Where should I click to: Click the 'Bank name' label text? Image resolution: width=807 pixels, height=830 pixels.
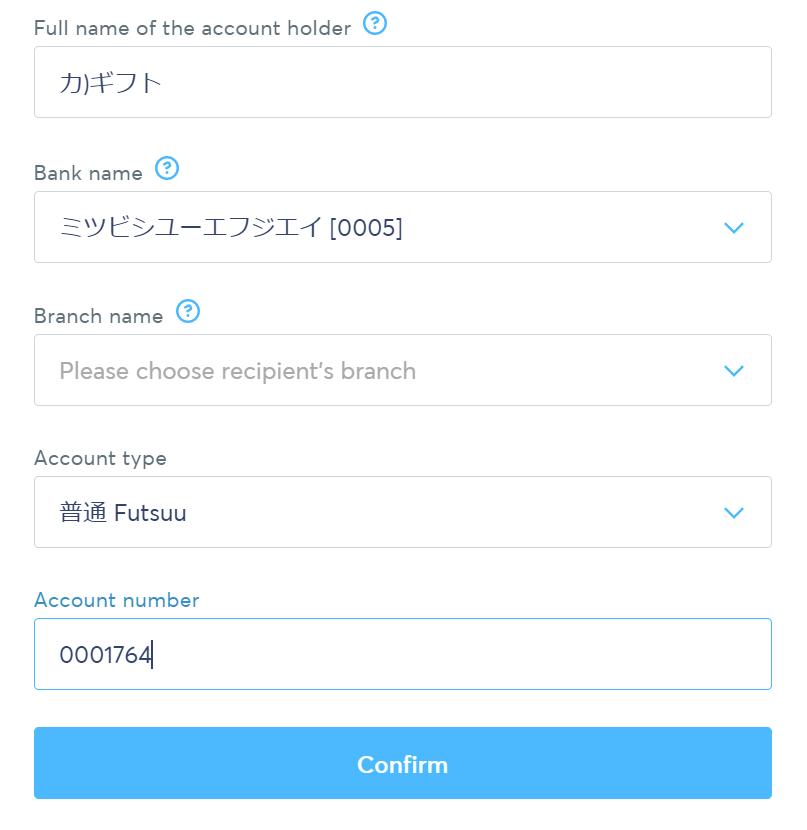(x=88, y=173)
